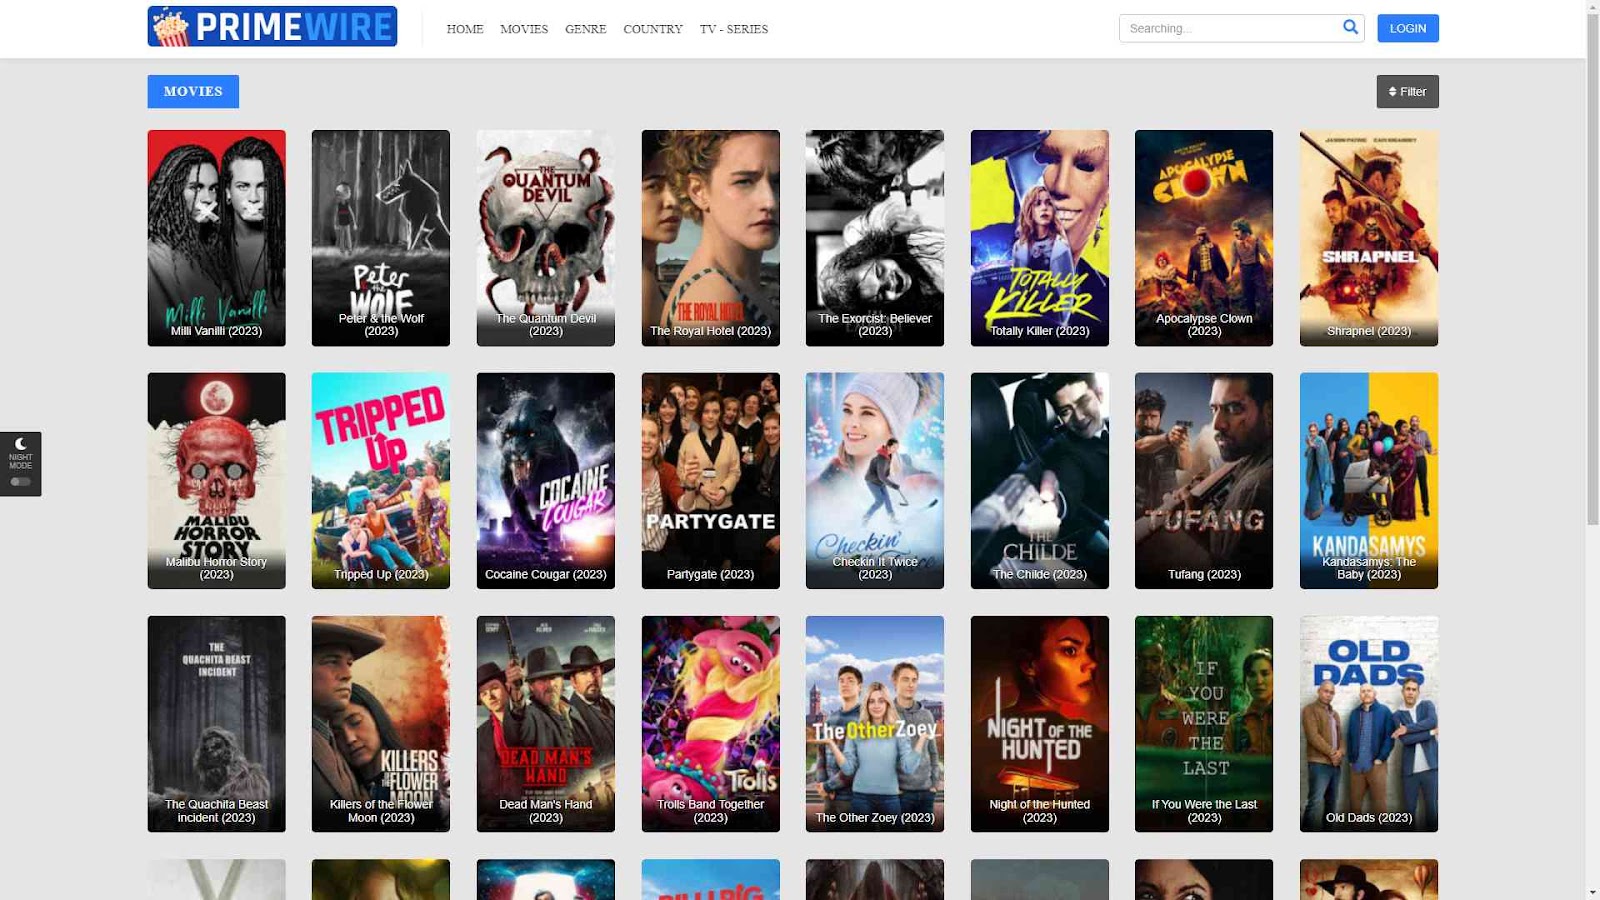Viewport: 1600px width, 900px height.
Task: Open If You Were the Last poster
Action: [x=1204, y=724]
